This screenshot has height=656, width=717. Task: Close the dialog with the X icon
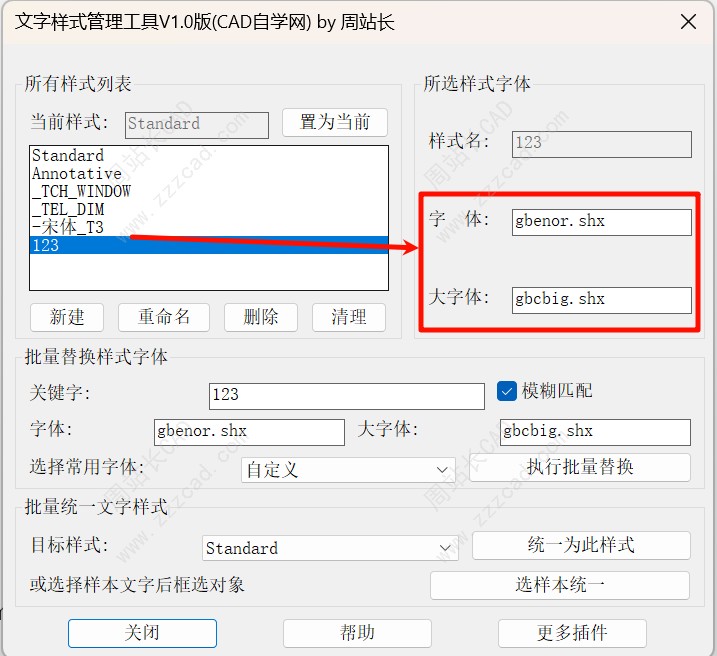tap(687, 22)
